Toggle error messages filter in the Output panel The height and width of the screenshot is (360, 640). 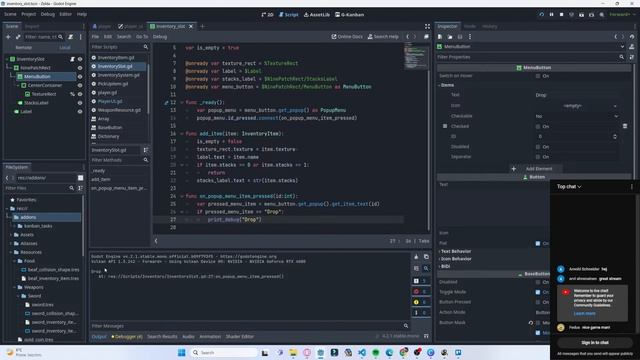pos(420,291)
